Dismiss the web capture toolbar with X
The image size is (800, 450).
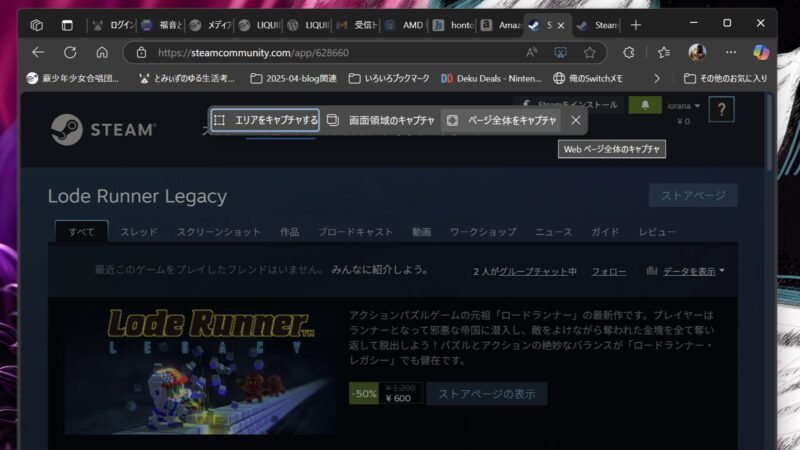(576, 120)
